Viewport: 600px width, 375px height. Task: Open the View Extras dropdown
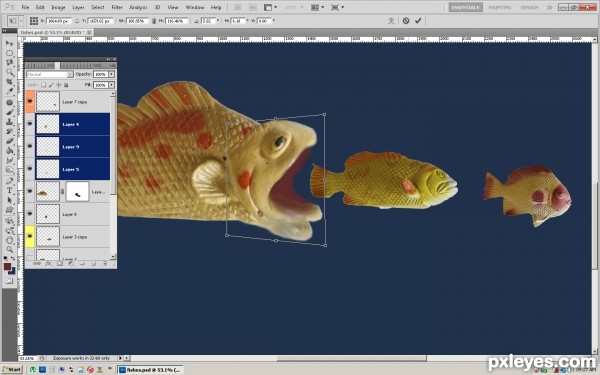[x=270, y=7]
